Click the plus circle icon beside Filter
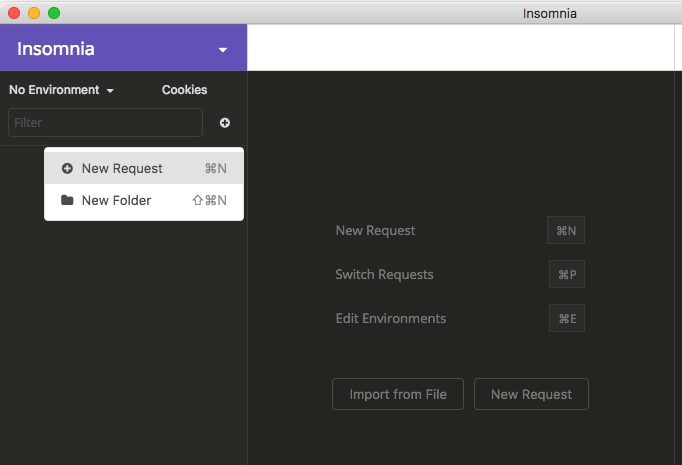Image resolution: width=682 pixels, height=465 pixels. pos(224,123)
